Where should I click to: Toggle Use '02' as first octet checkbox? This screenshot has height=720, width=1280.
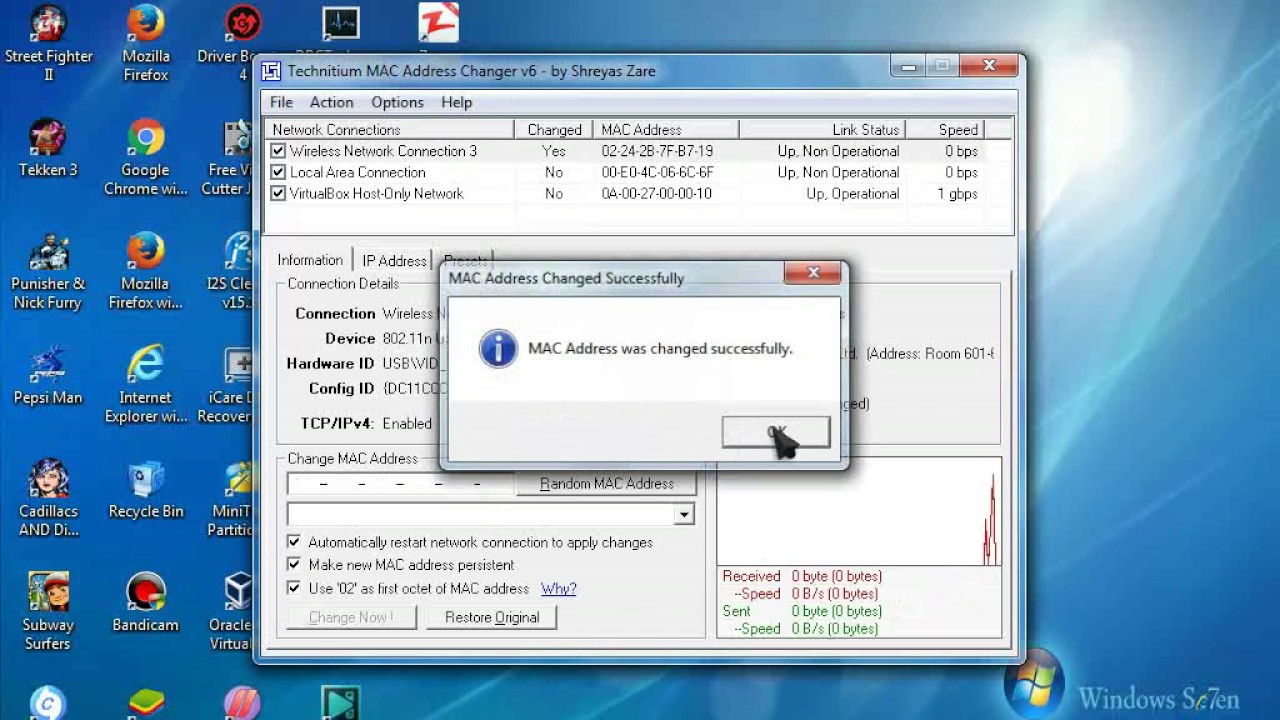(x=294, y=588)
